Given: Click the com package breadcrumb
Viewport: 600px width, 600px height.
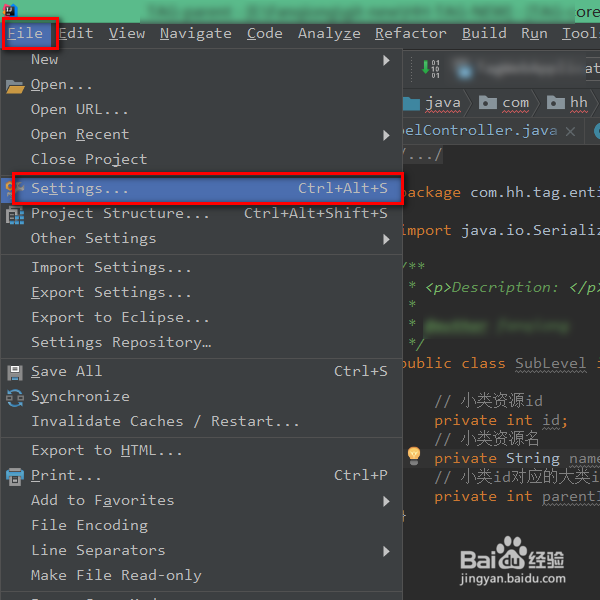Looking at the screenshot, I should 504,103.
